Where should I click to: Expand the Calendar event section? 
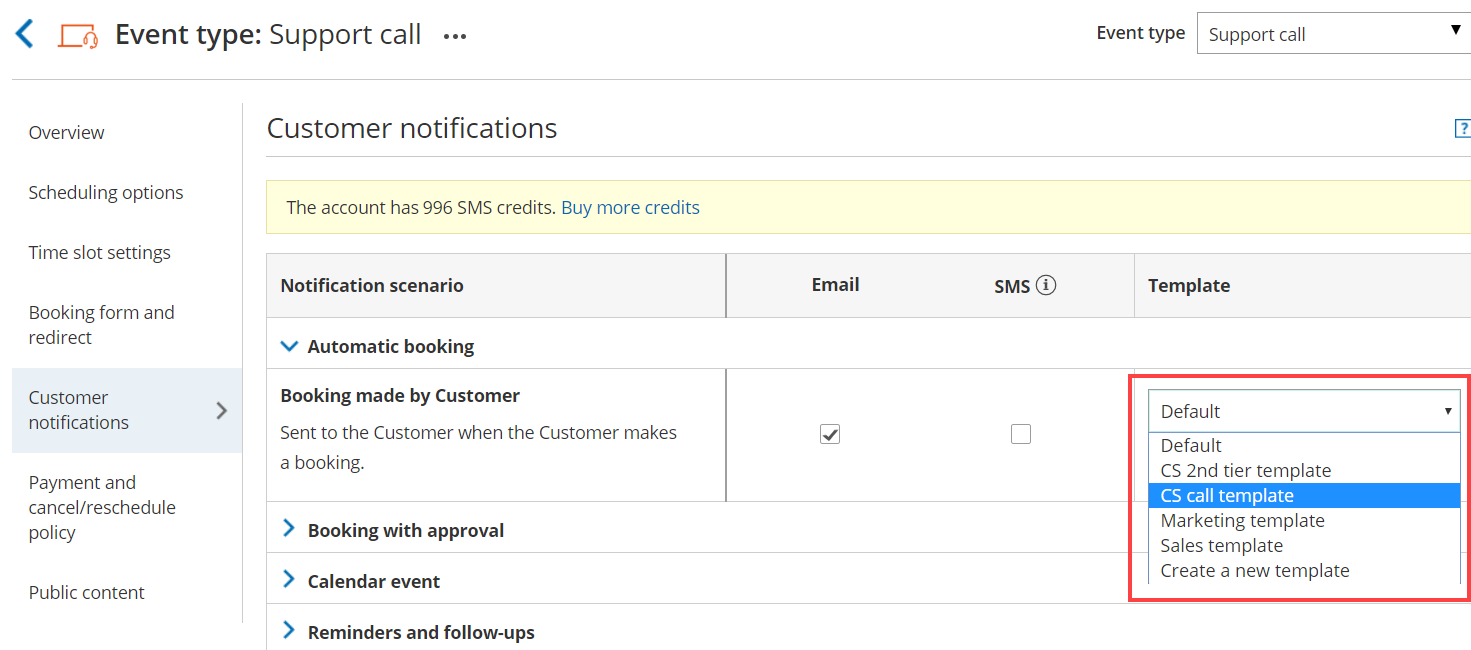point(290,580)
